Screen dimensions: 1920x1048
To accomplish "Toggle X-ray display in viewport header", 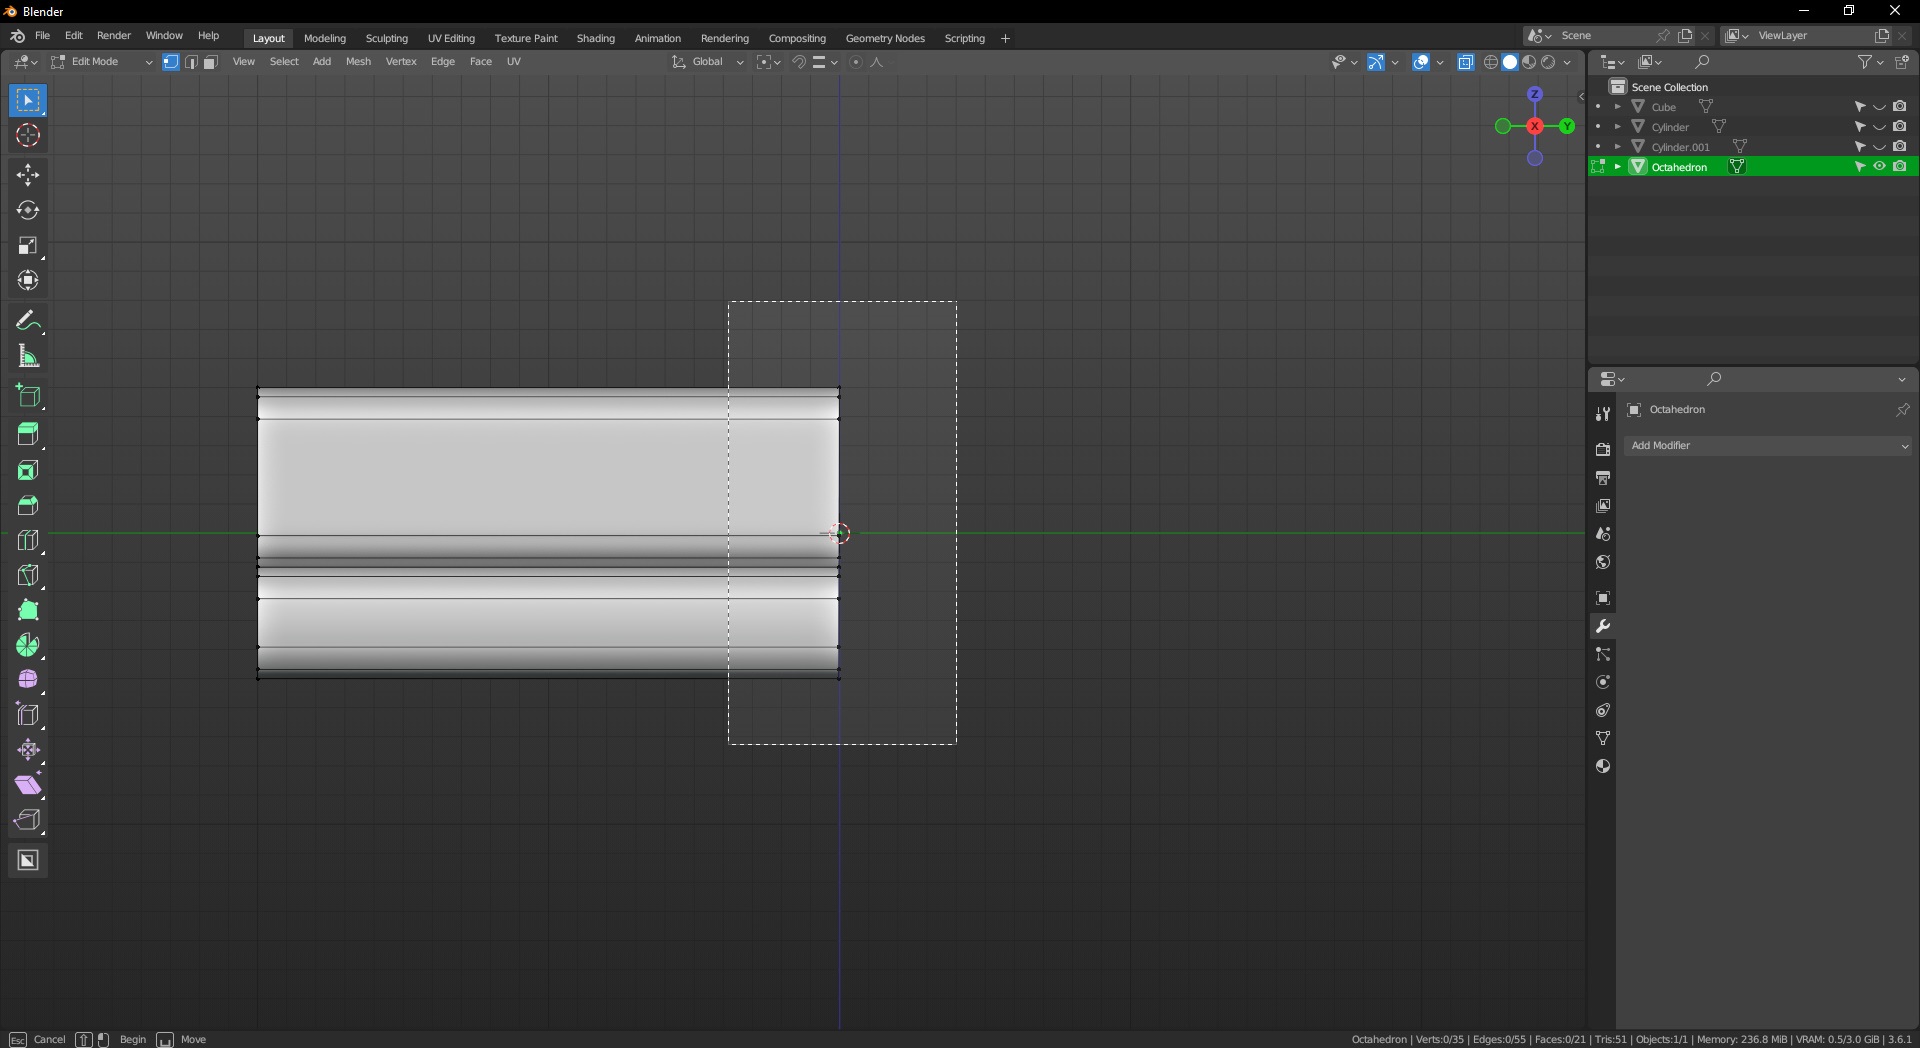I will pyautogui.click(x=1466, y=62).
